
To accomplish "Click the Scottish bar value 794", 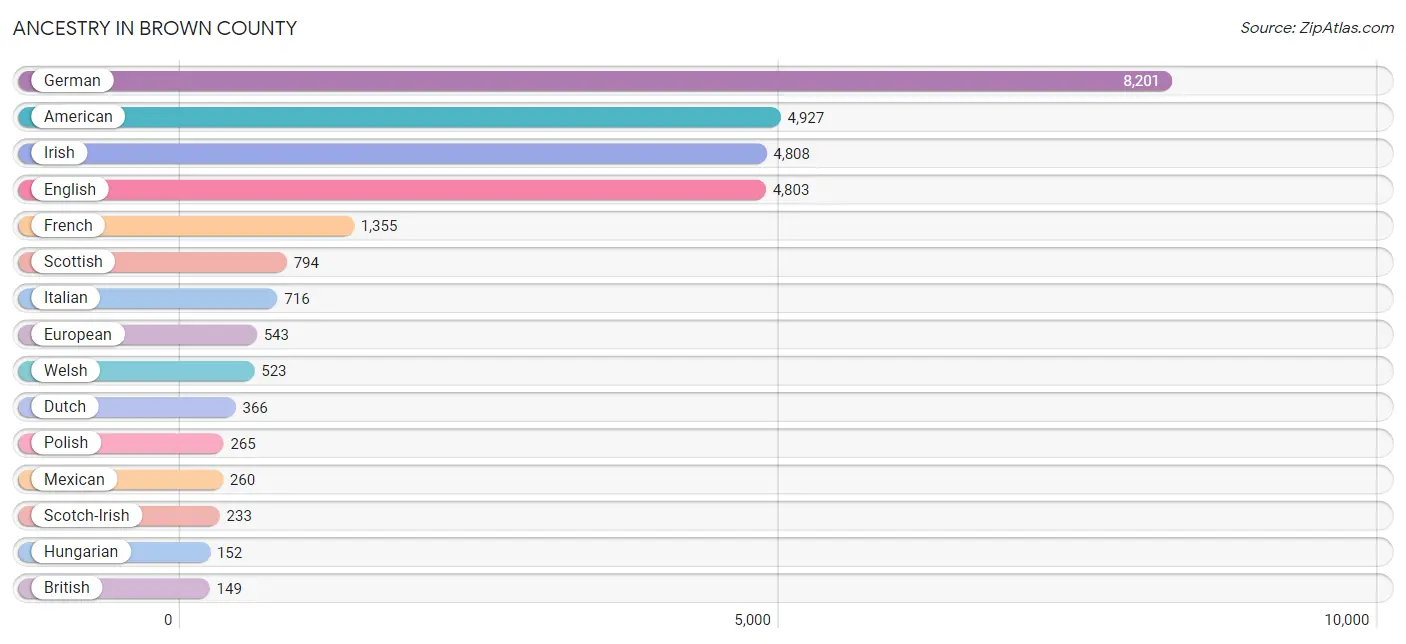I will click(306, 263).
